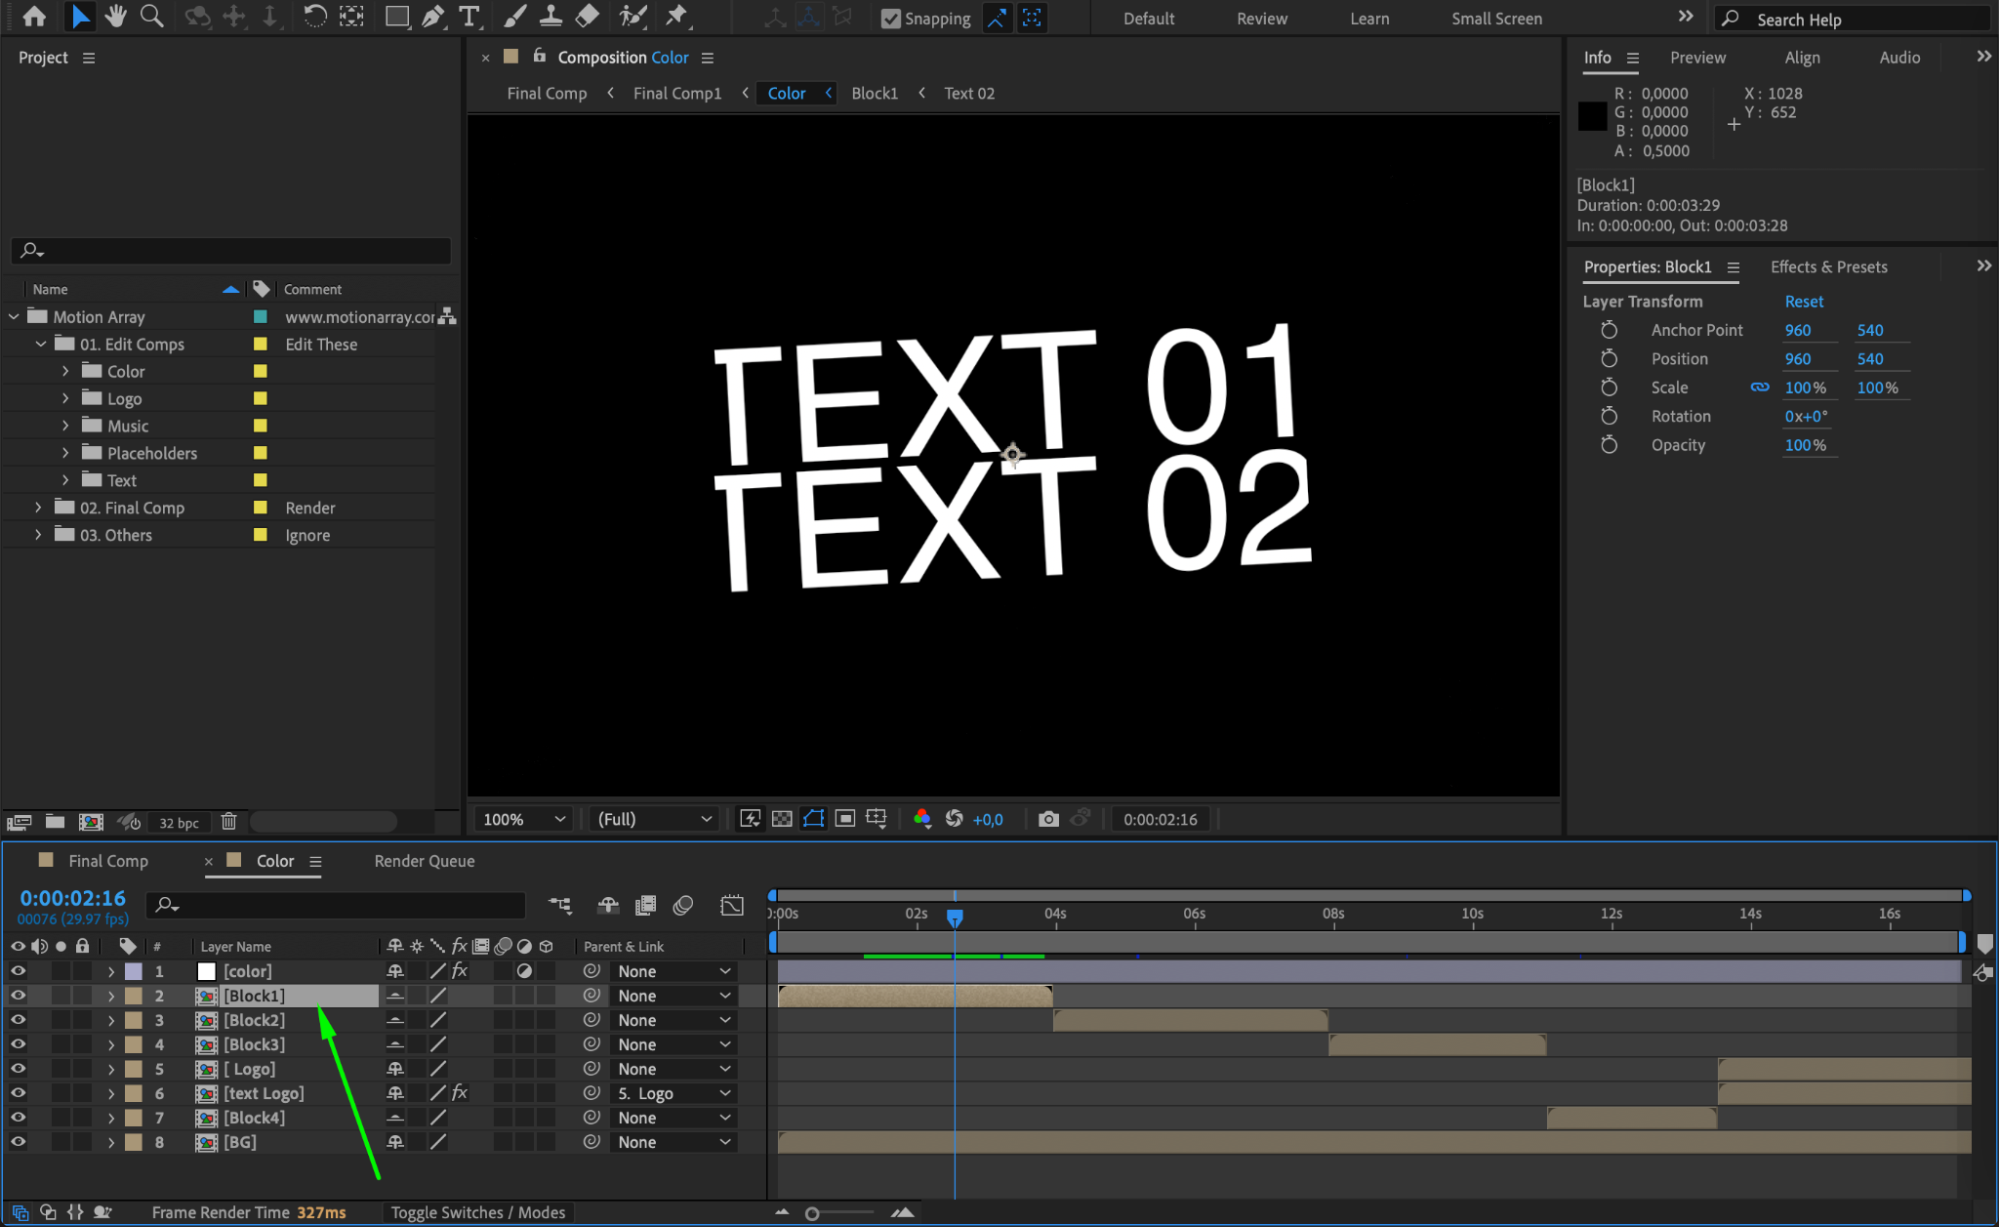The image size is (1999, 1227).
Task: Hide the Block2 layer eye
Action: (18, 1020)
